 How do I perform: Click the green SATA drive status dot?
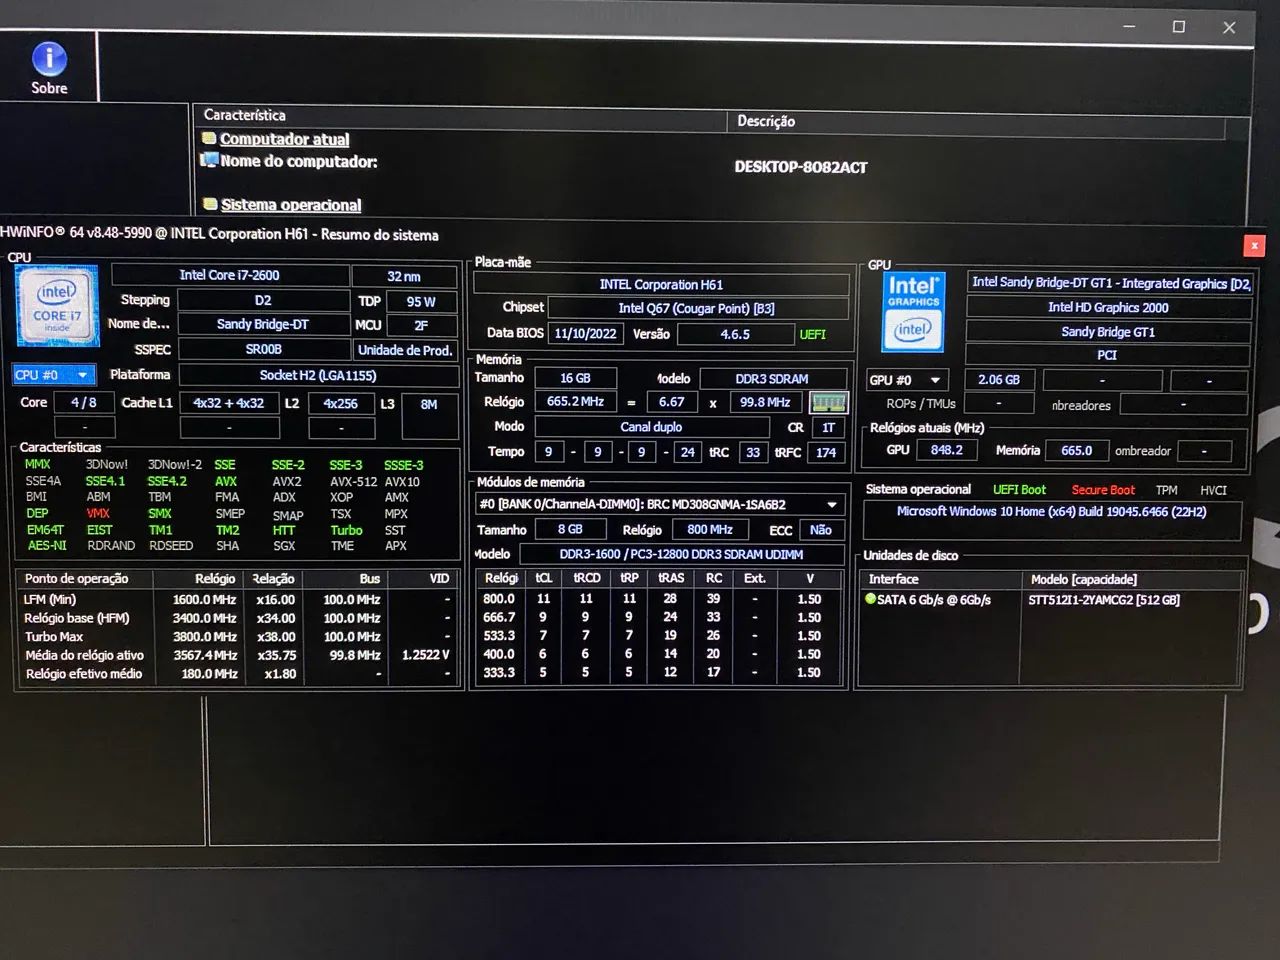(870, 599)
